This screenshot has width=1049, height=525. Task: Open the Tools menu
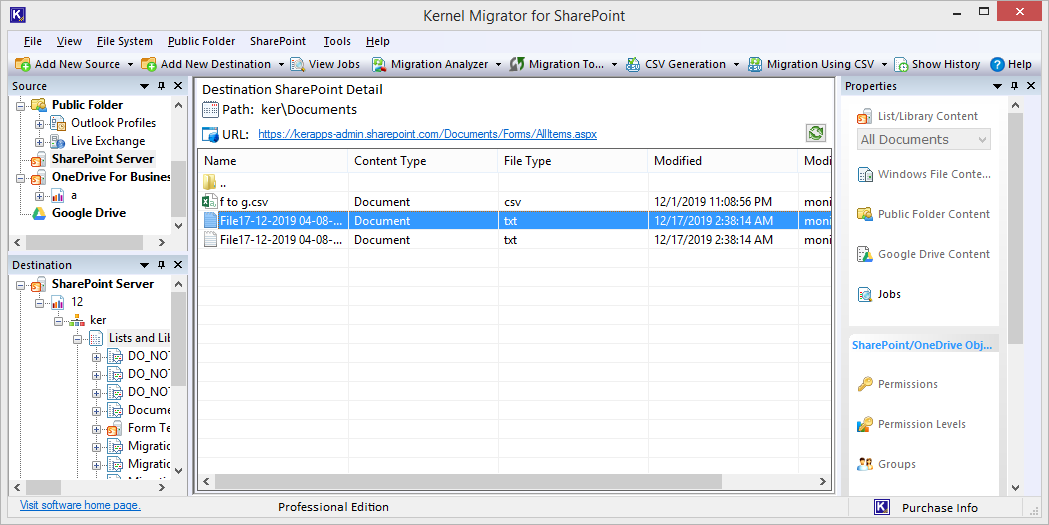click(x=337, y=41)
